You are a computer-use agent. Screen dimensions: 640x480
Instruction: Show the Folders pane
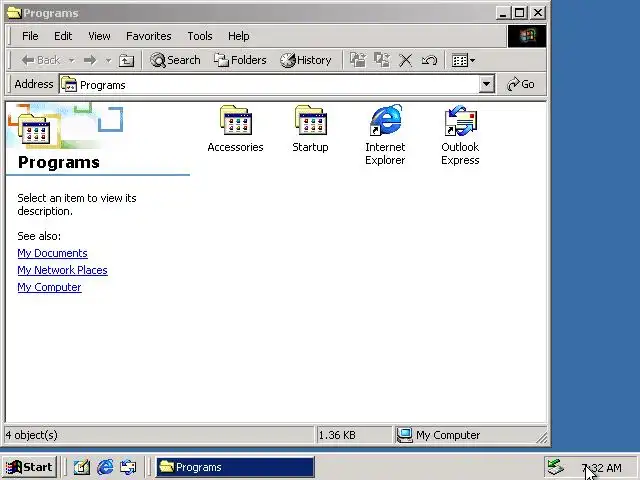click(240, 60)
